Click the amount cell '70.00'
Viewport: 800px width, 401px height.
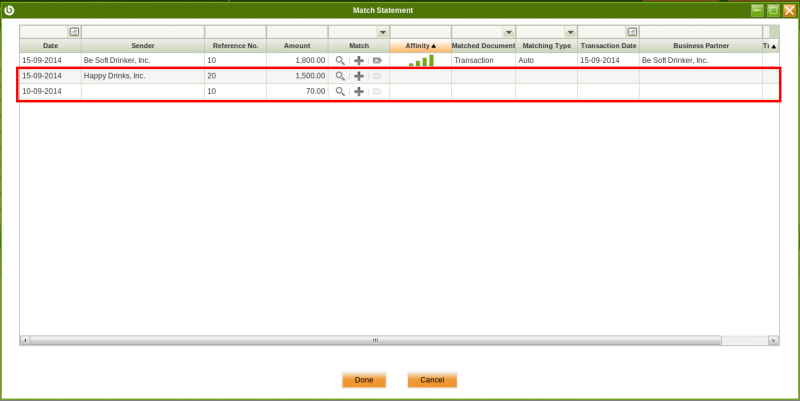[297, 91]
